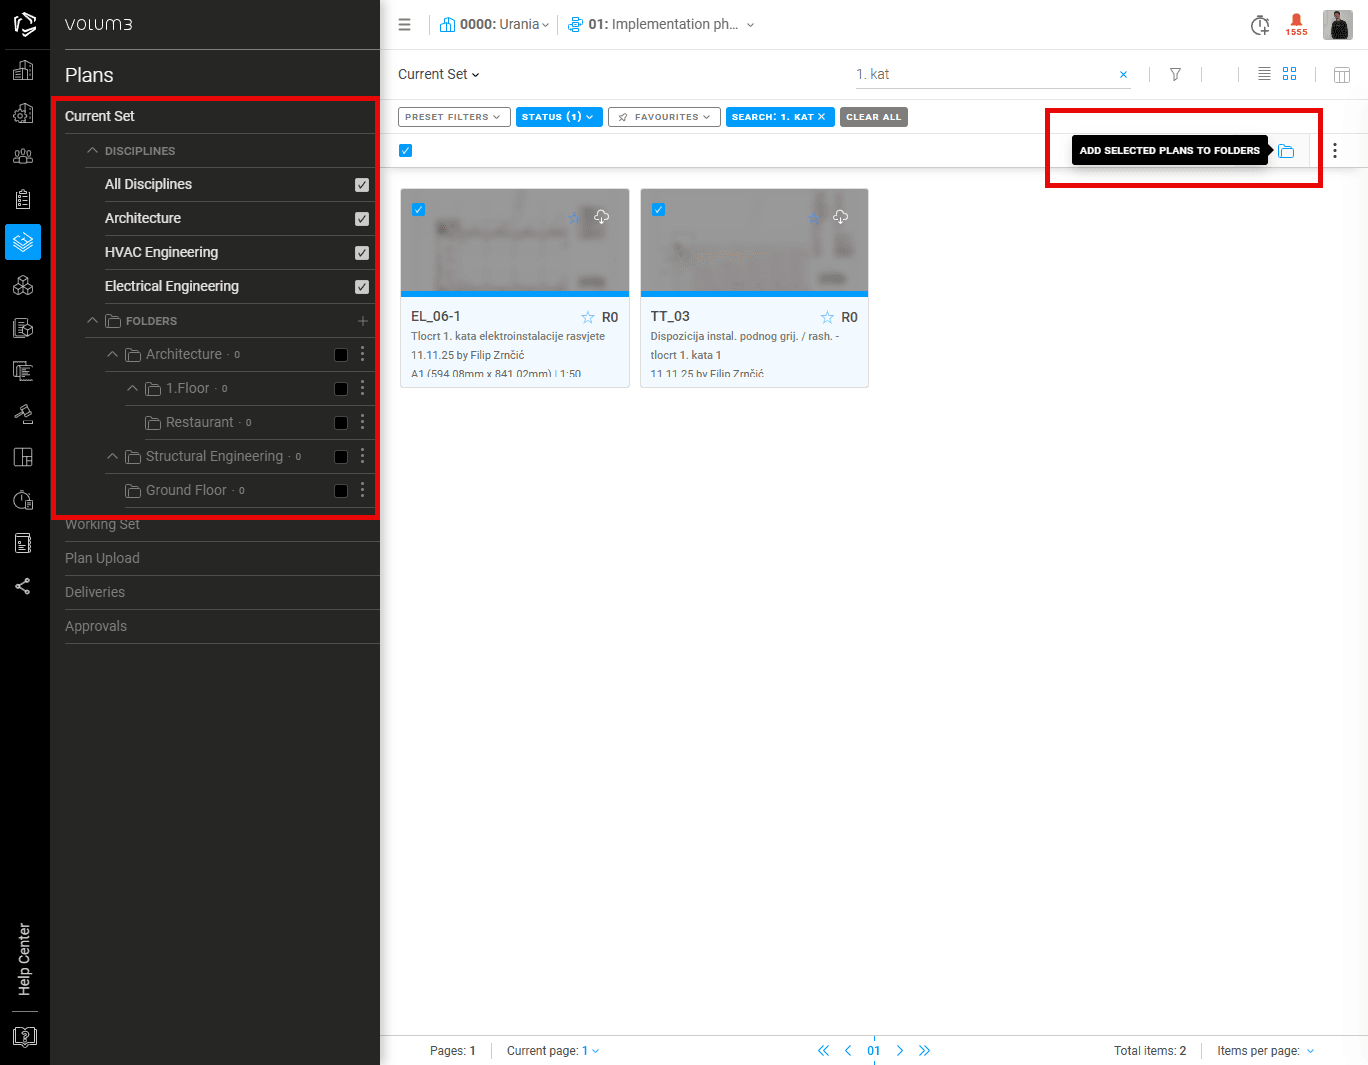The width and height of the screenshot is (1368, 1065).
Task: Check the Architecture folder checkbox
Action: coord(341,355)
